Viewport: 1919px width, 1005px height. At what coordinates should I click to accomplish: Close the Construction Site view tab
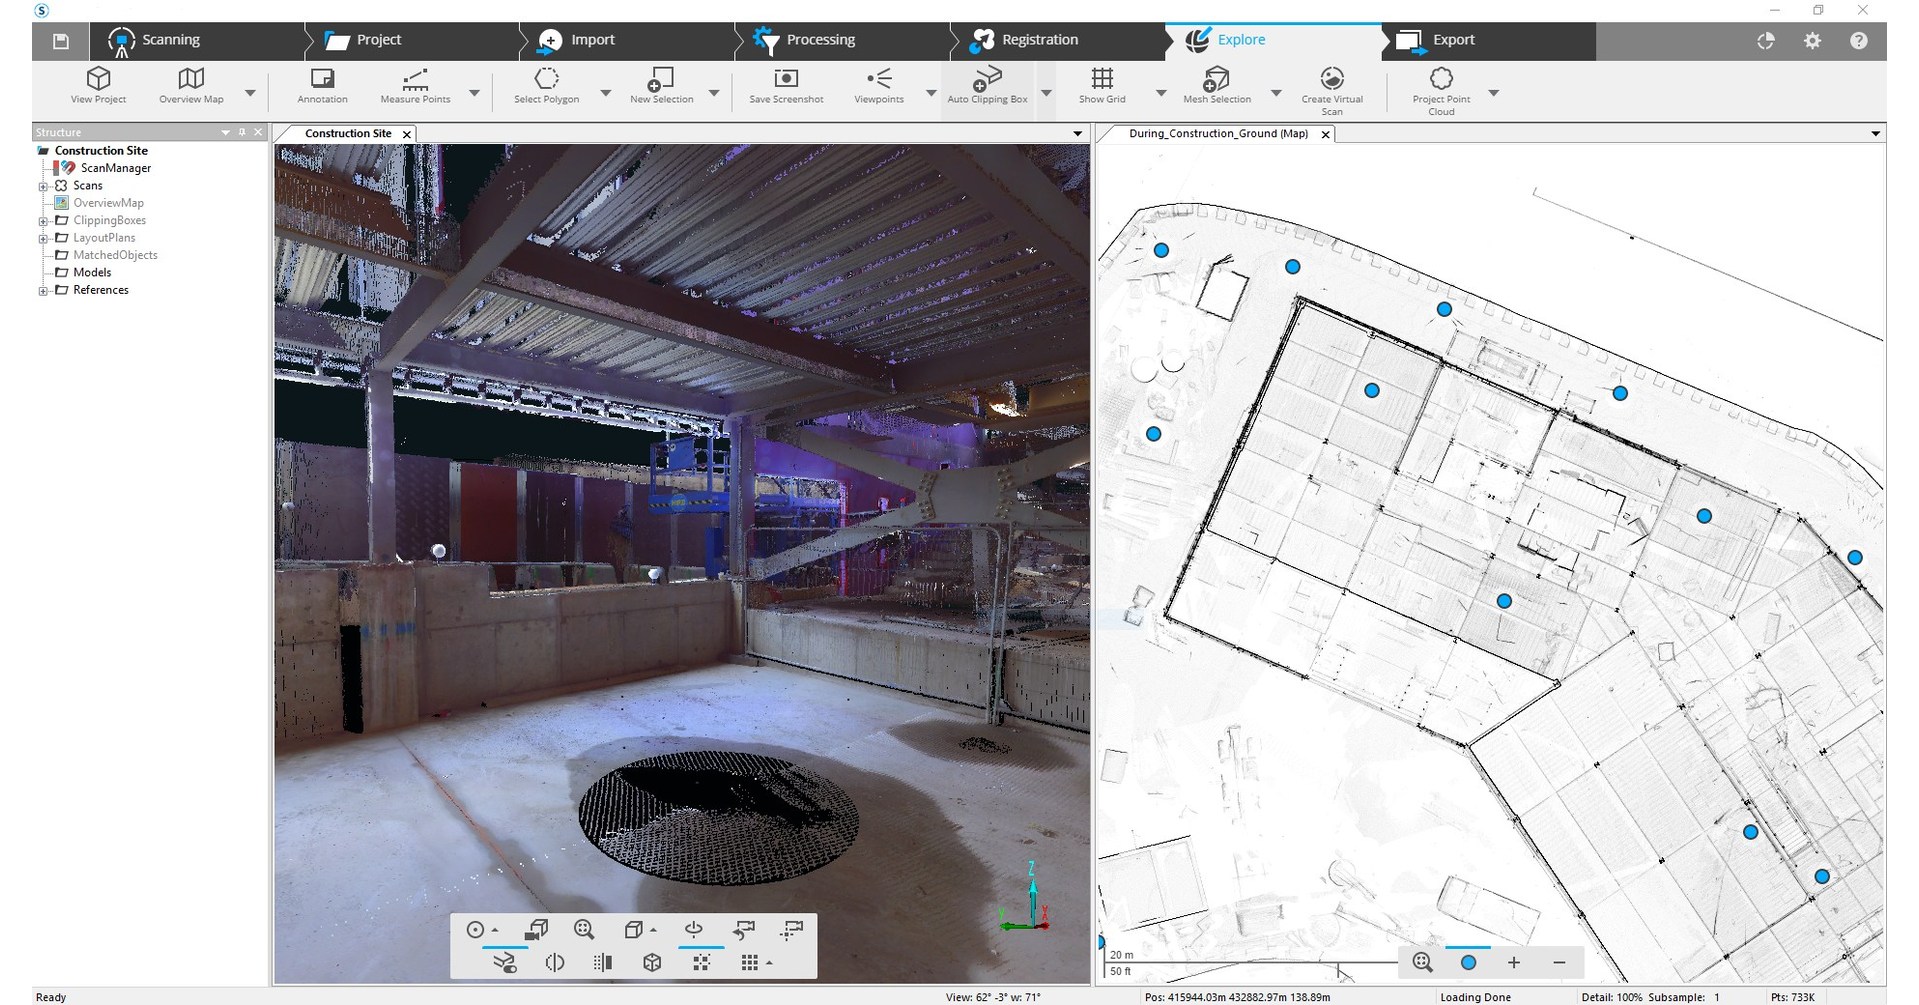pos(407,134)
